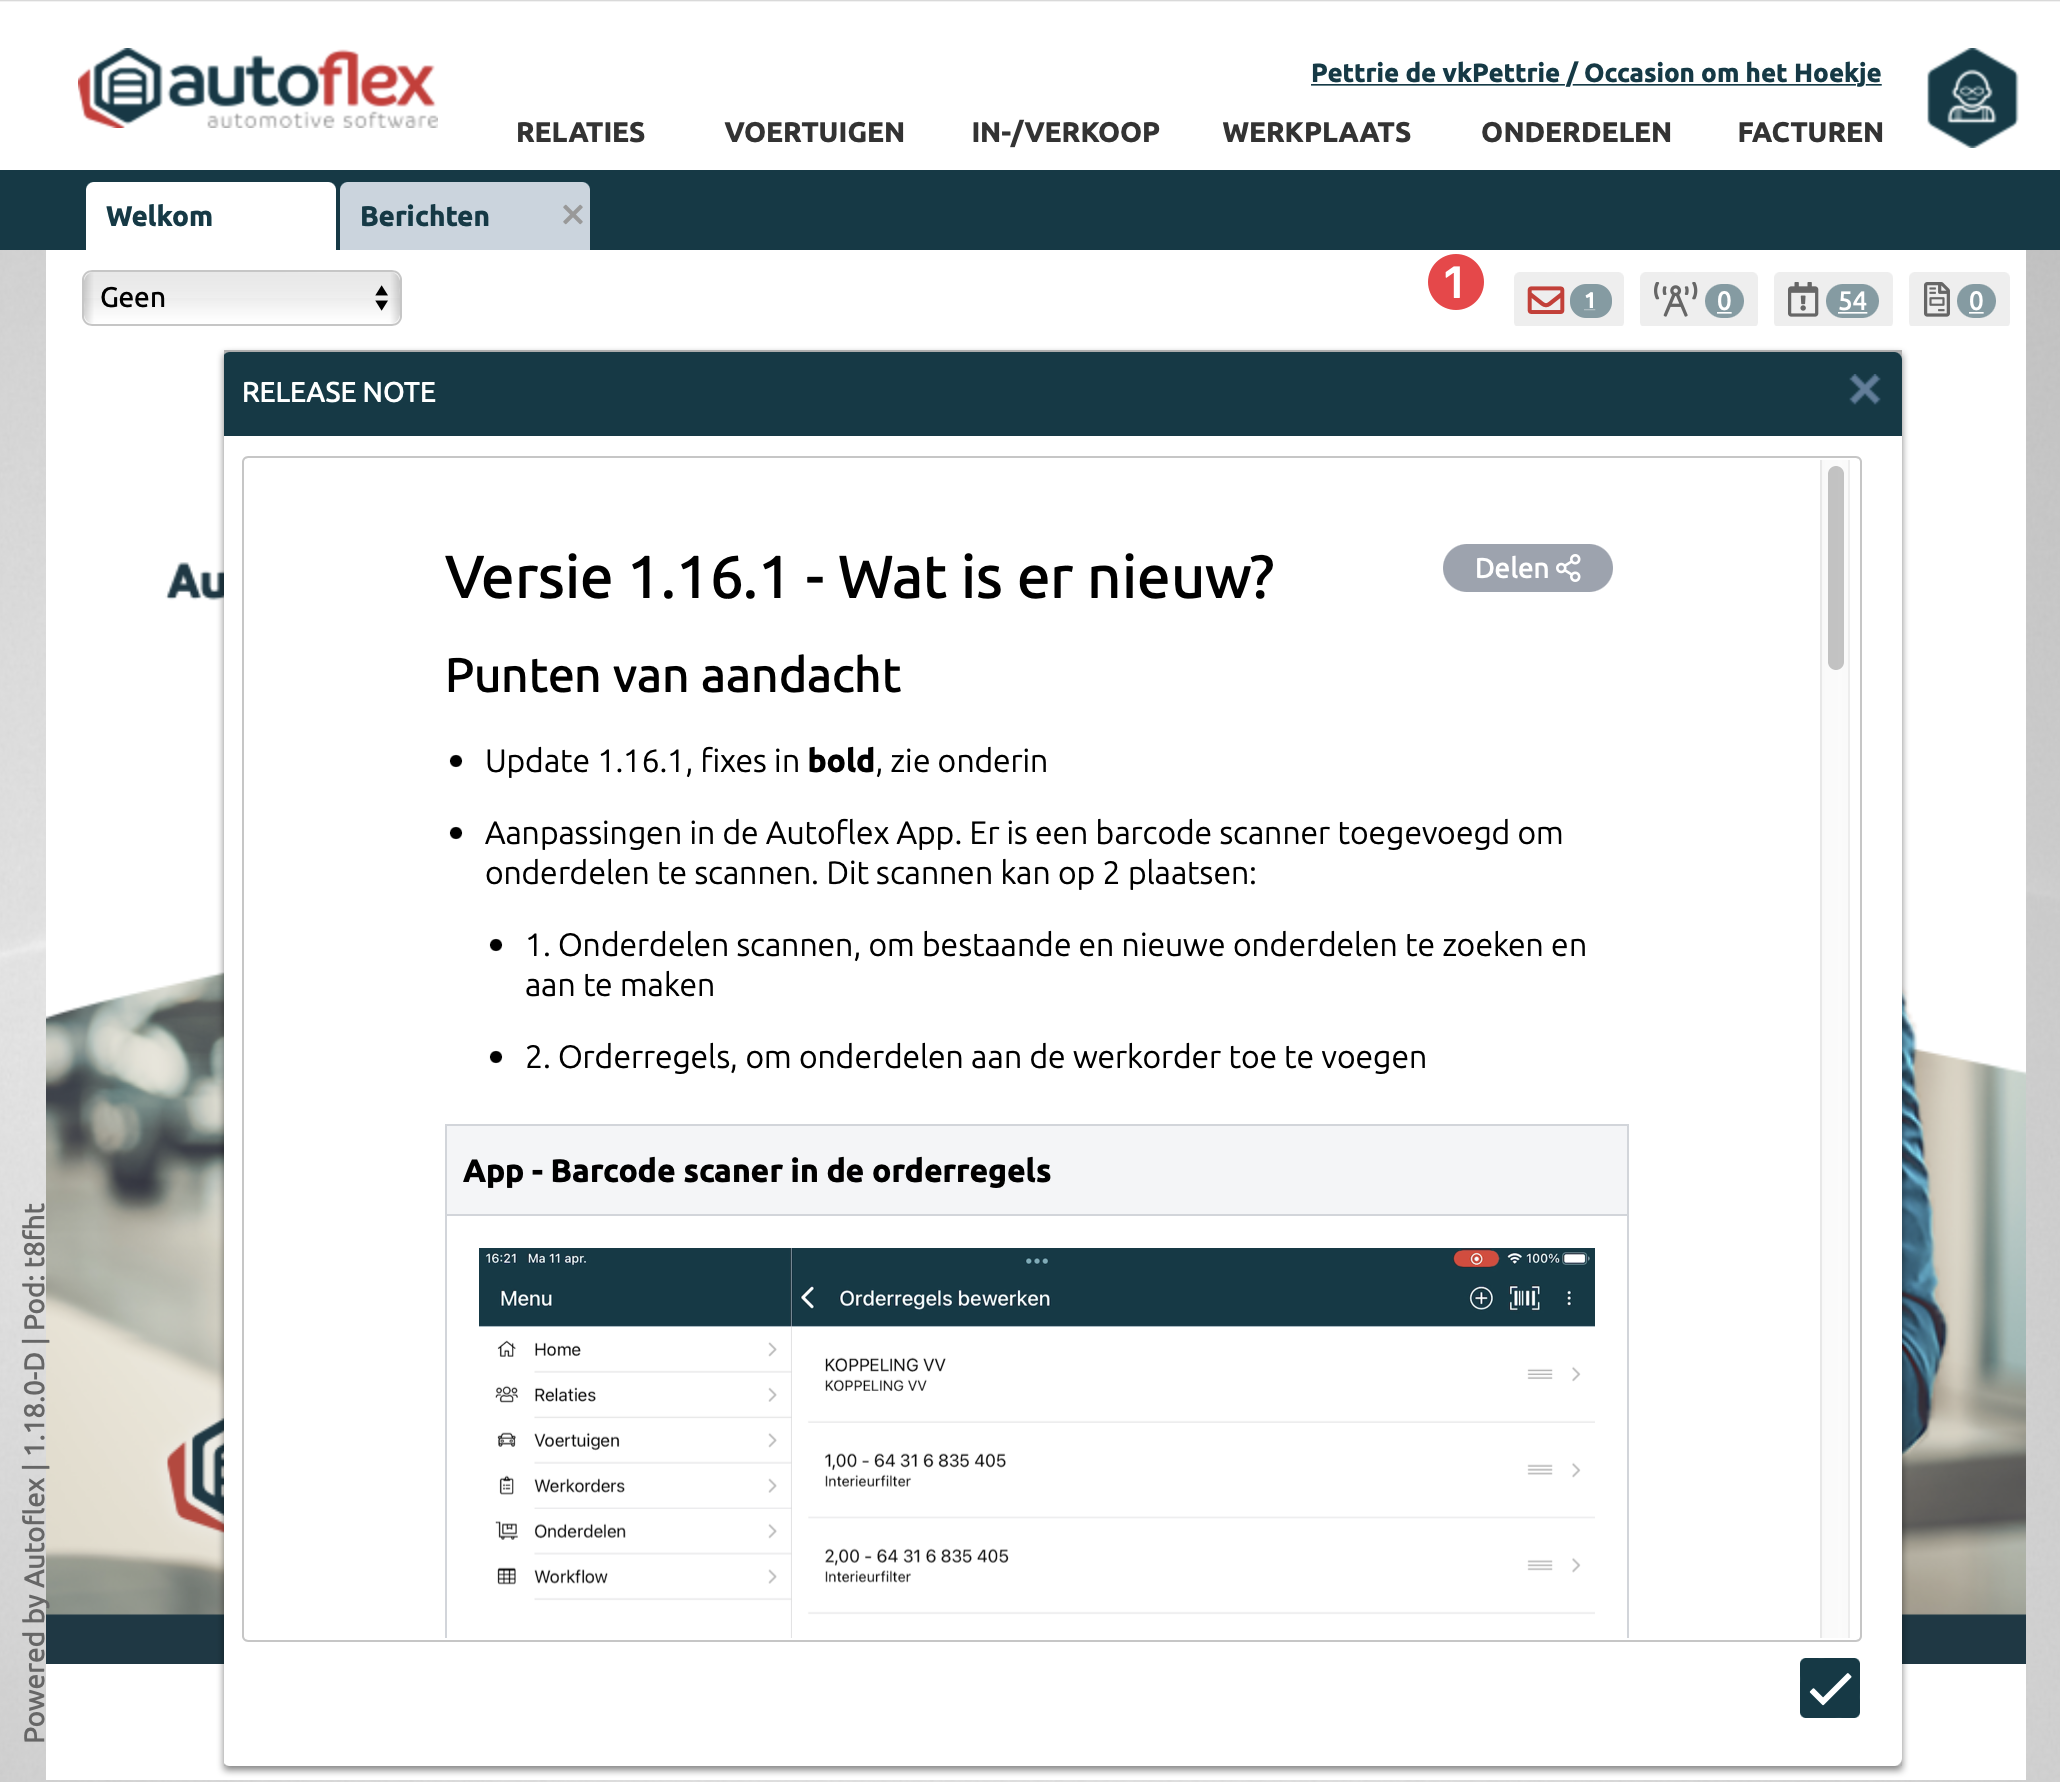Image resolution: width=2060 pixels, height=1782 pixels.
Task: Open the user profile avatar hexagon
Action: 1971,98
